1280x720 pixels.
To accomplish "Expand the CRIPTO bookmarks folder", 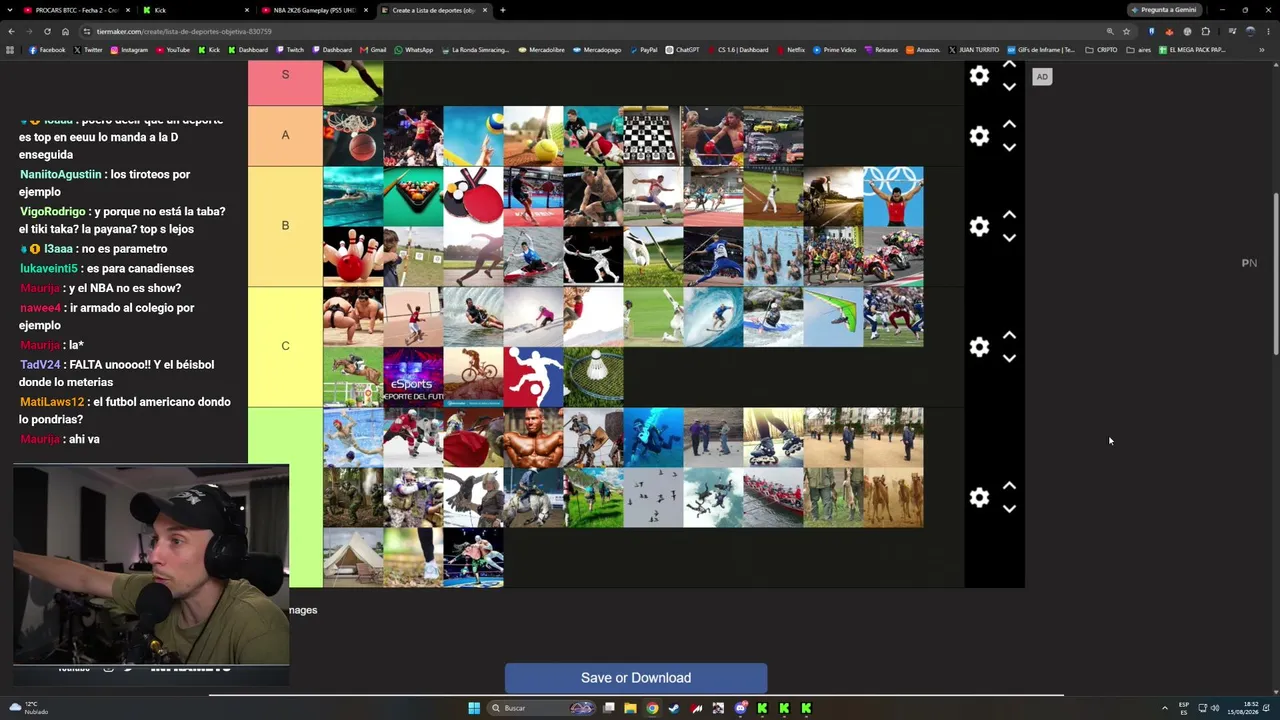I will pos(1102,49).
